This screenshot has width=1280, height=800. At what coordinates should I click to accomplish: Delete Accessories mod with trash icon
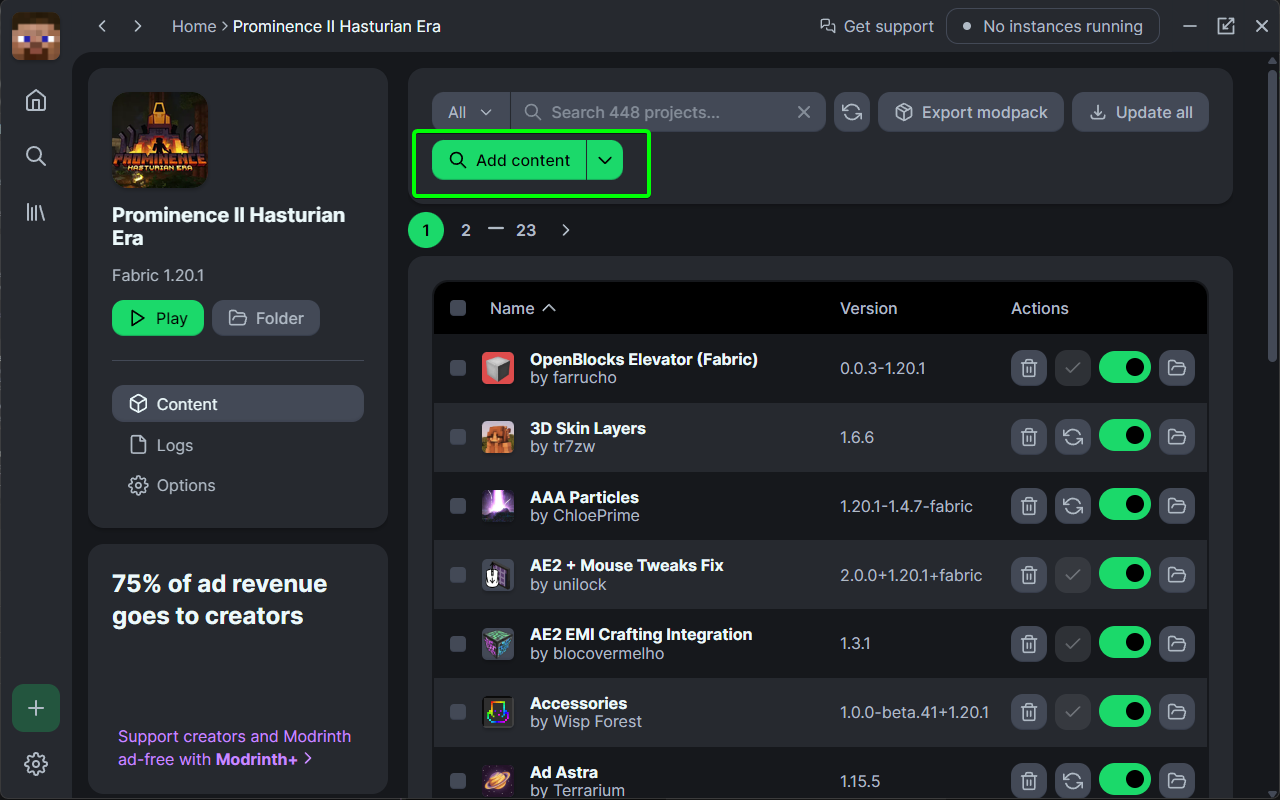tap(1028, 712)
